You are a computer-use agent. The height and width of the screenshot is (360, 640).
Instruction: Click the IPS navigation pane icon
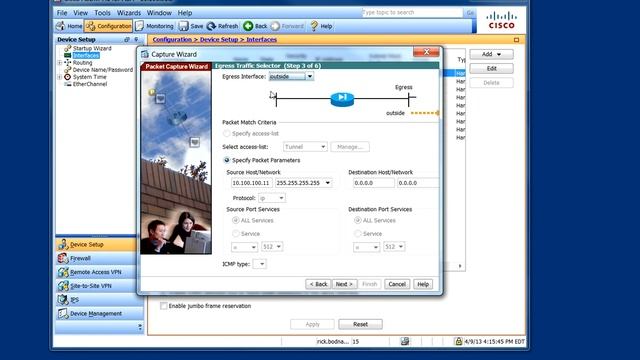[62, 300]
